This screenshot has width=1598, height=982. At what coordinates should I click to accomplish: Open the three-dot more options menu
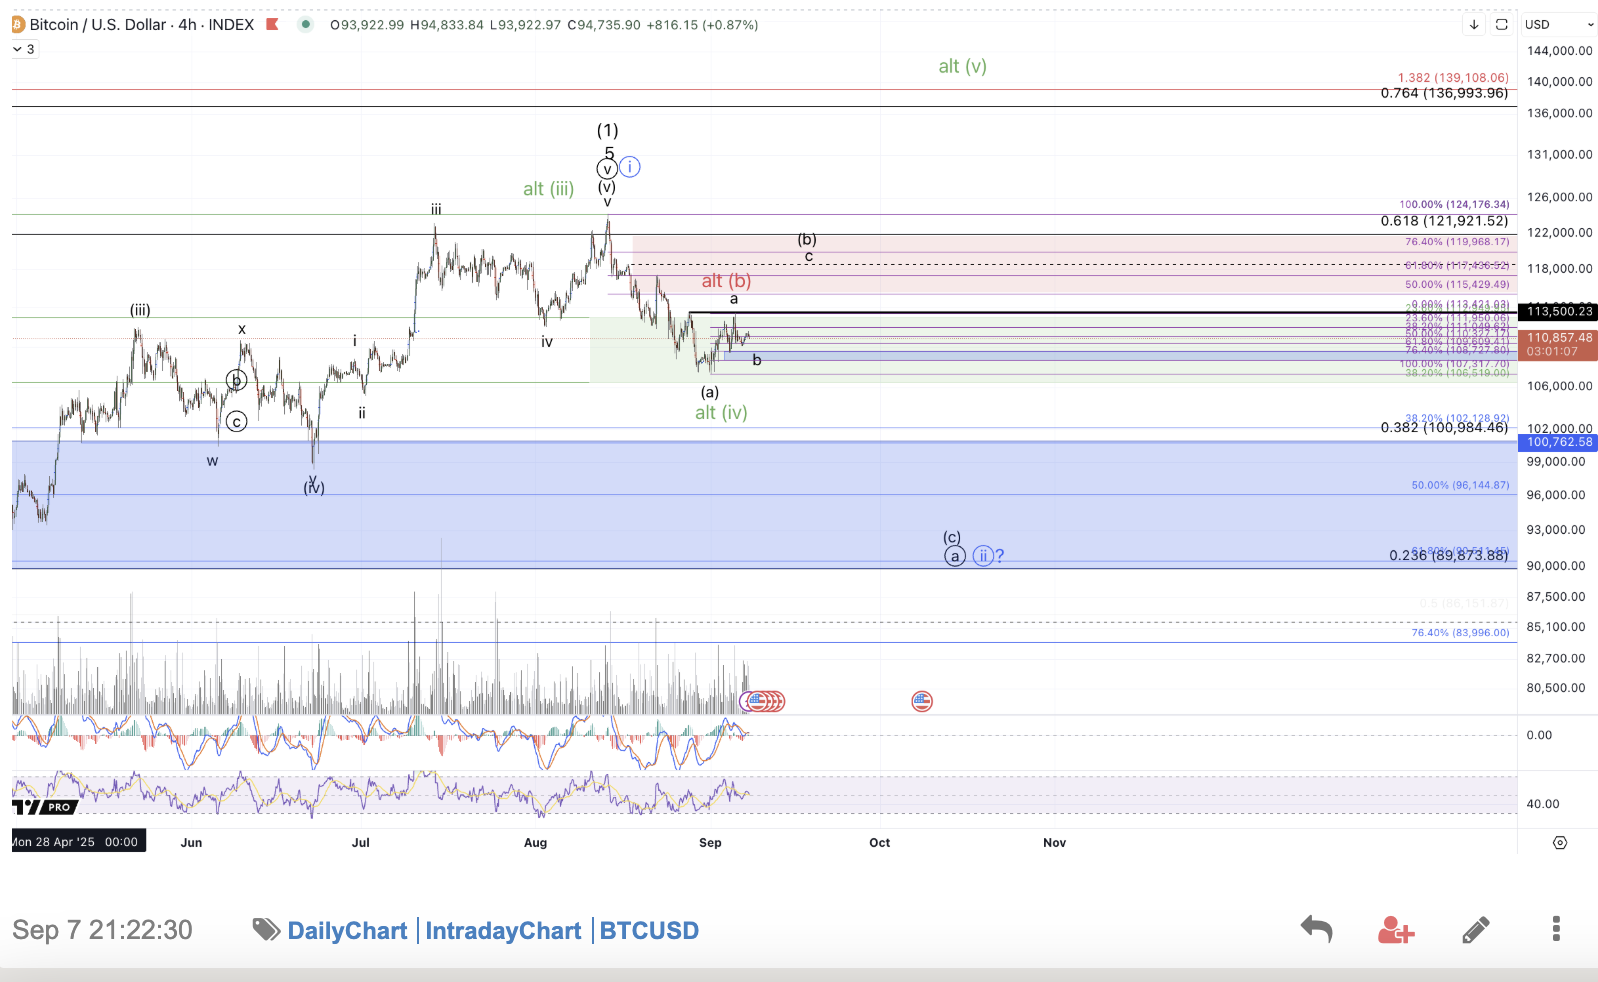pos(1555,929)
